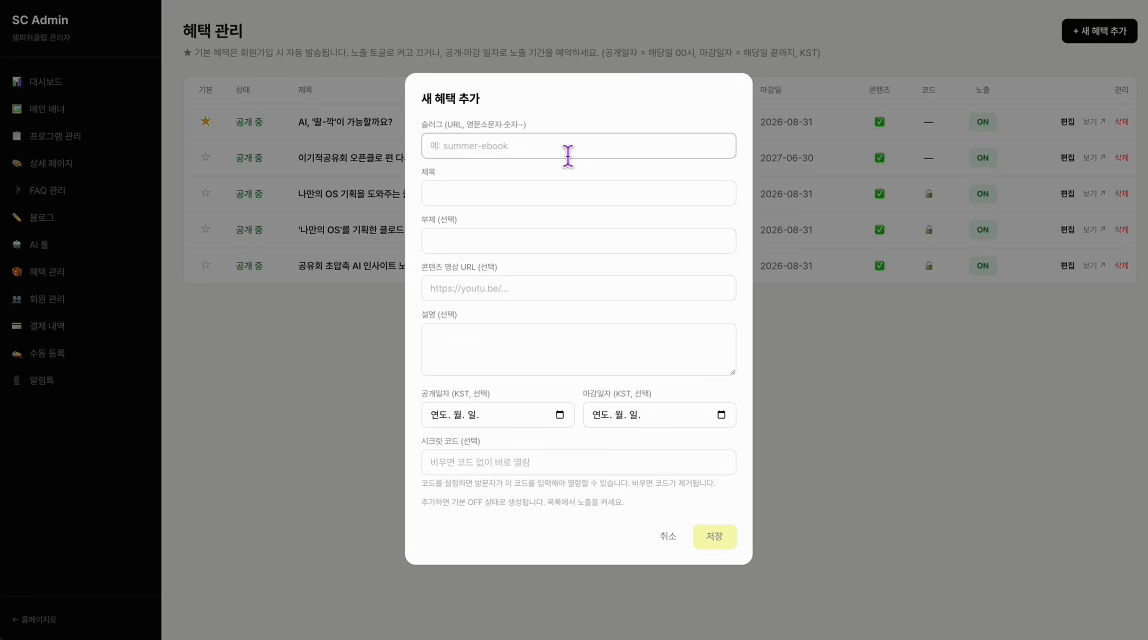Click content checkmark in 2027-06-30 row

point(879,158)
